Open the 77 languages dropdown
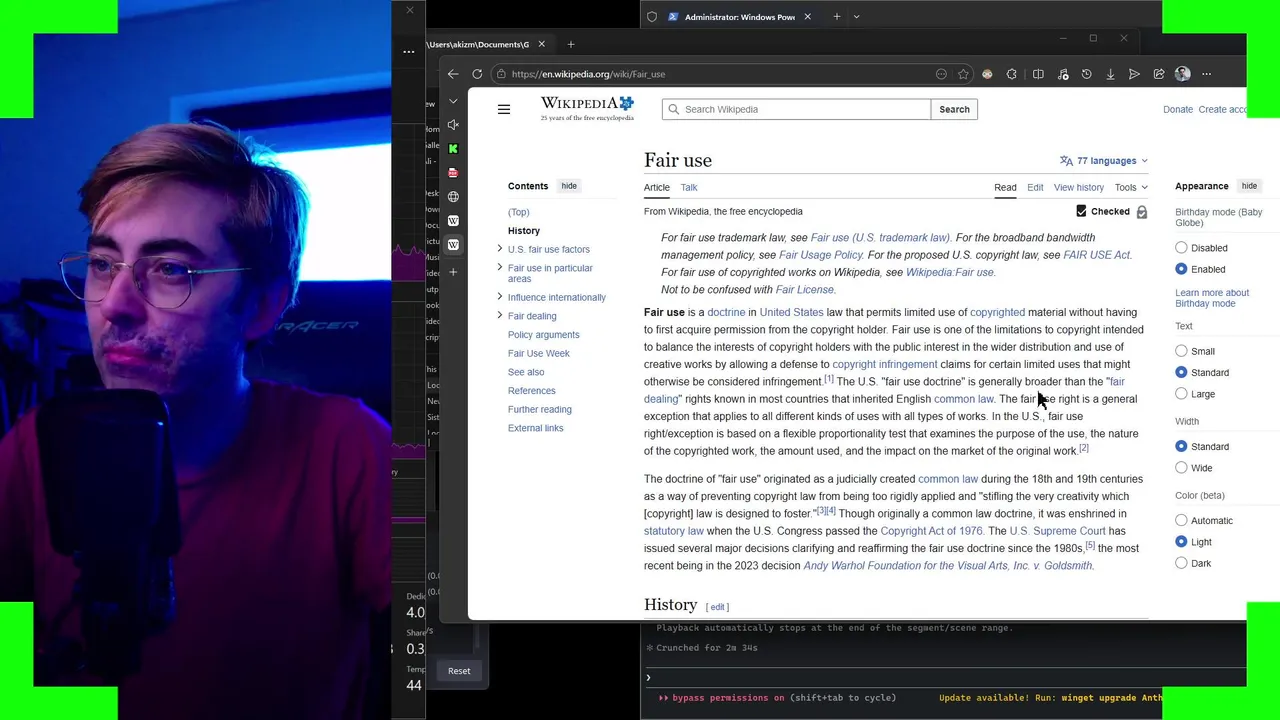The image size is (1280, 720). tap(1103, 161)
